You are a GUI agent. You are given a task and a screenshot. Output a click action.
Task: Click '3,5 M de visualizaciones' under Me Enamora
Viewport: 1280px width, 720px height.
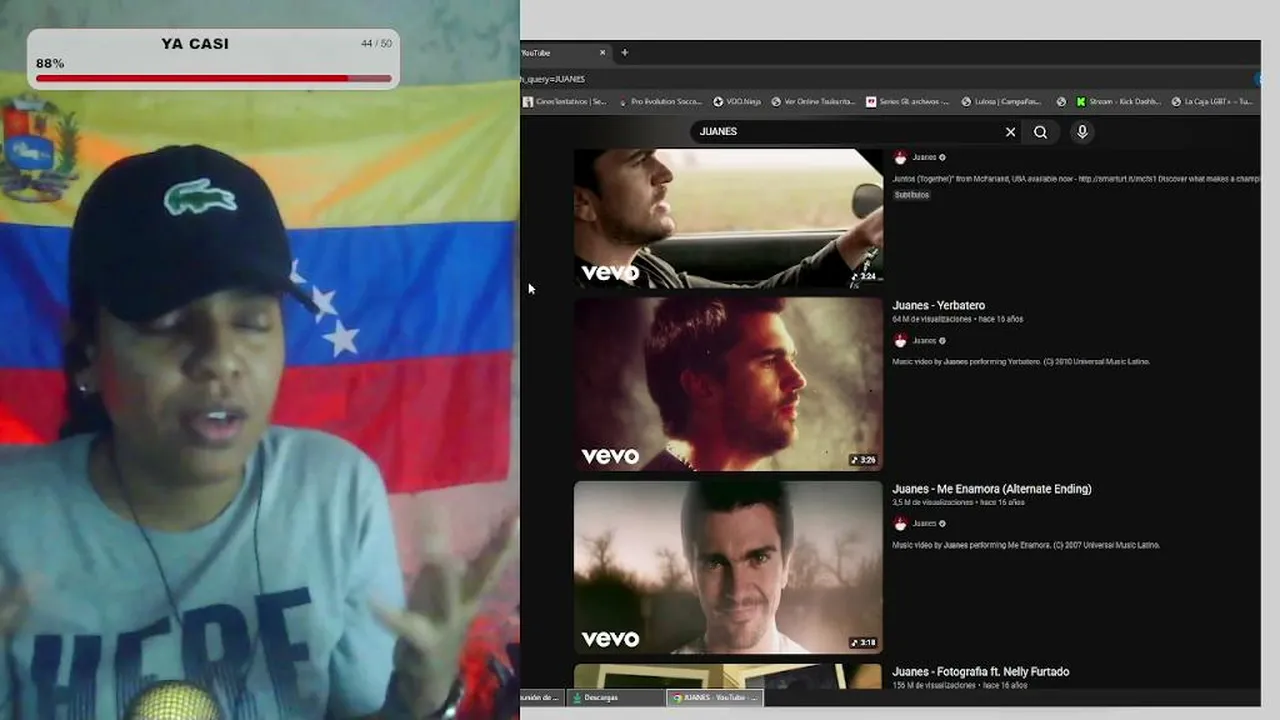pos(934,502)
